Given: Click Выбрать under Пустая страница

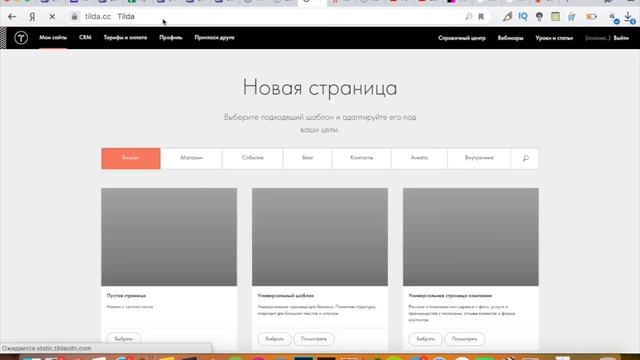Looking at the screenshot, I should (x=124, y=339).
